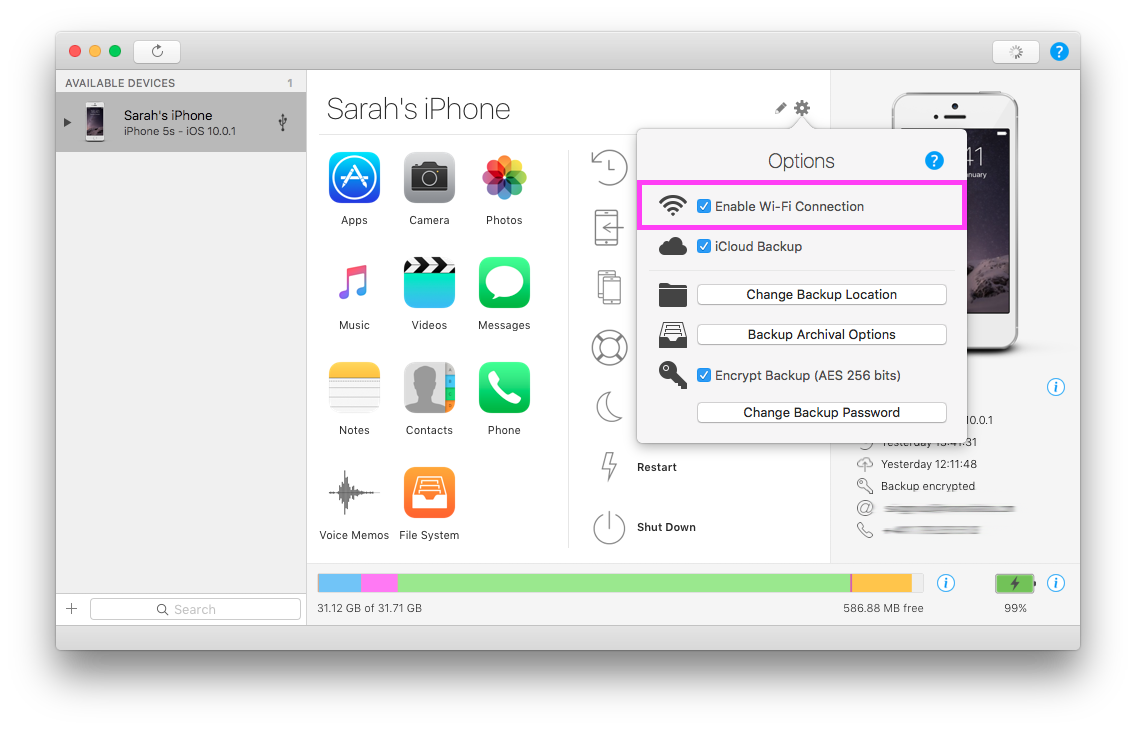Viewport: 1136px width, 730px height.
Task: Open the Messages section
Action: tap(504, 282)
